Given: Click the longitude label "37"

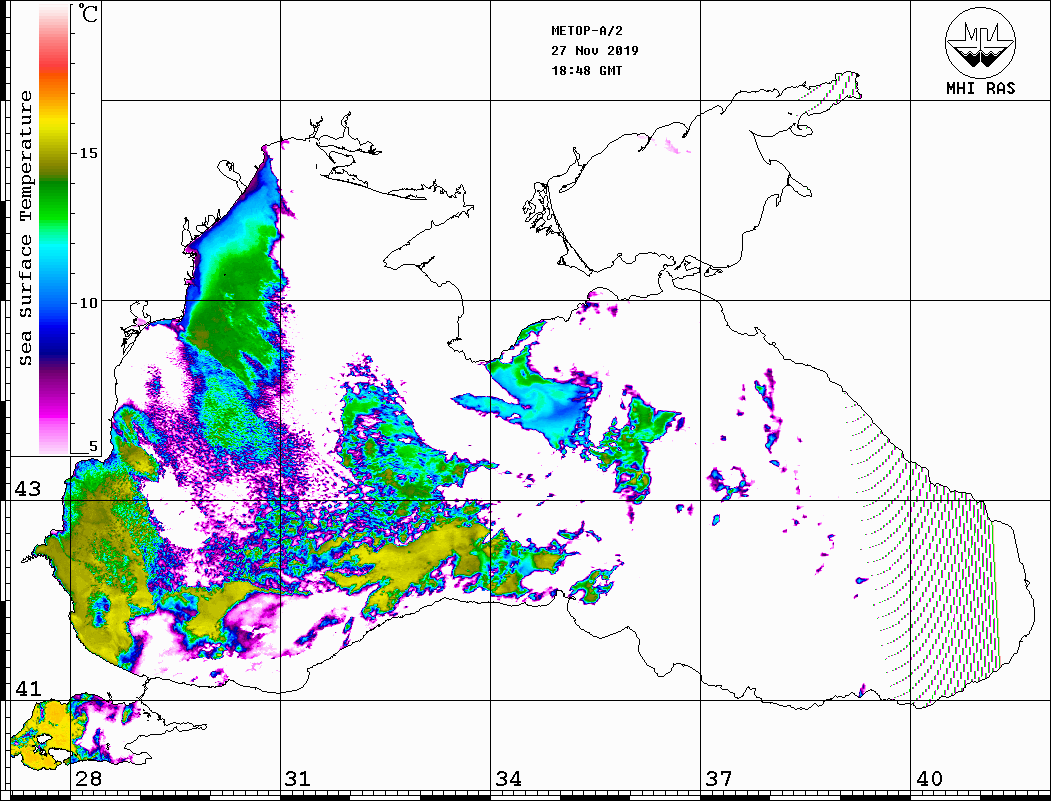Looking at the screenshot, I should (719, 779).
